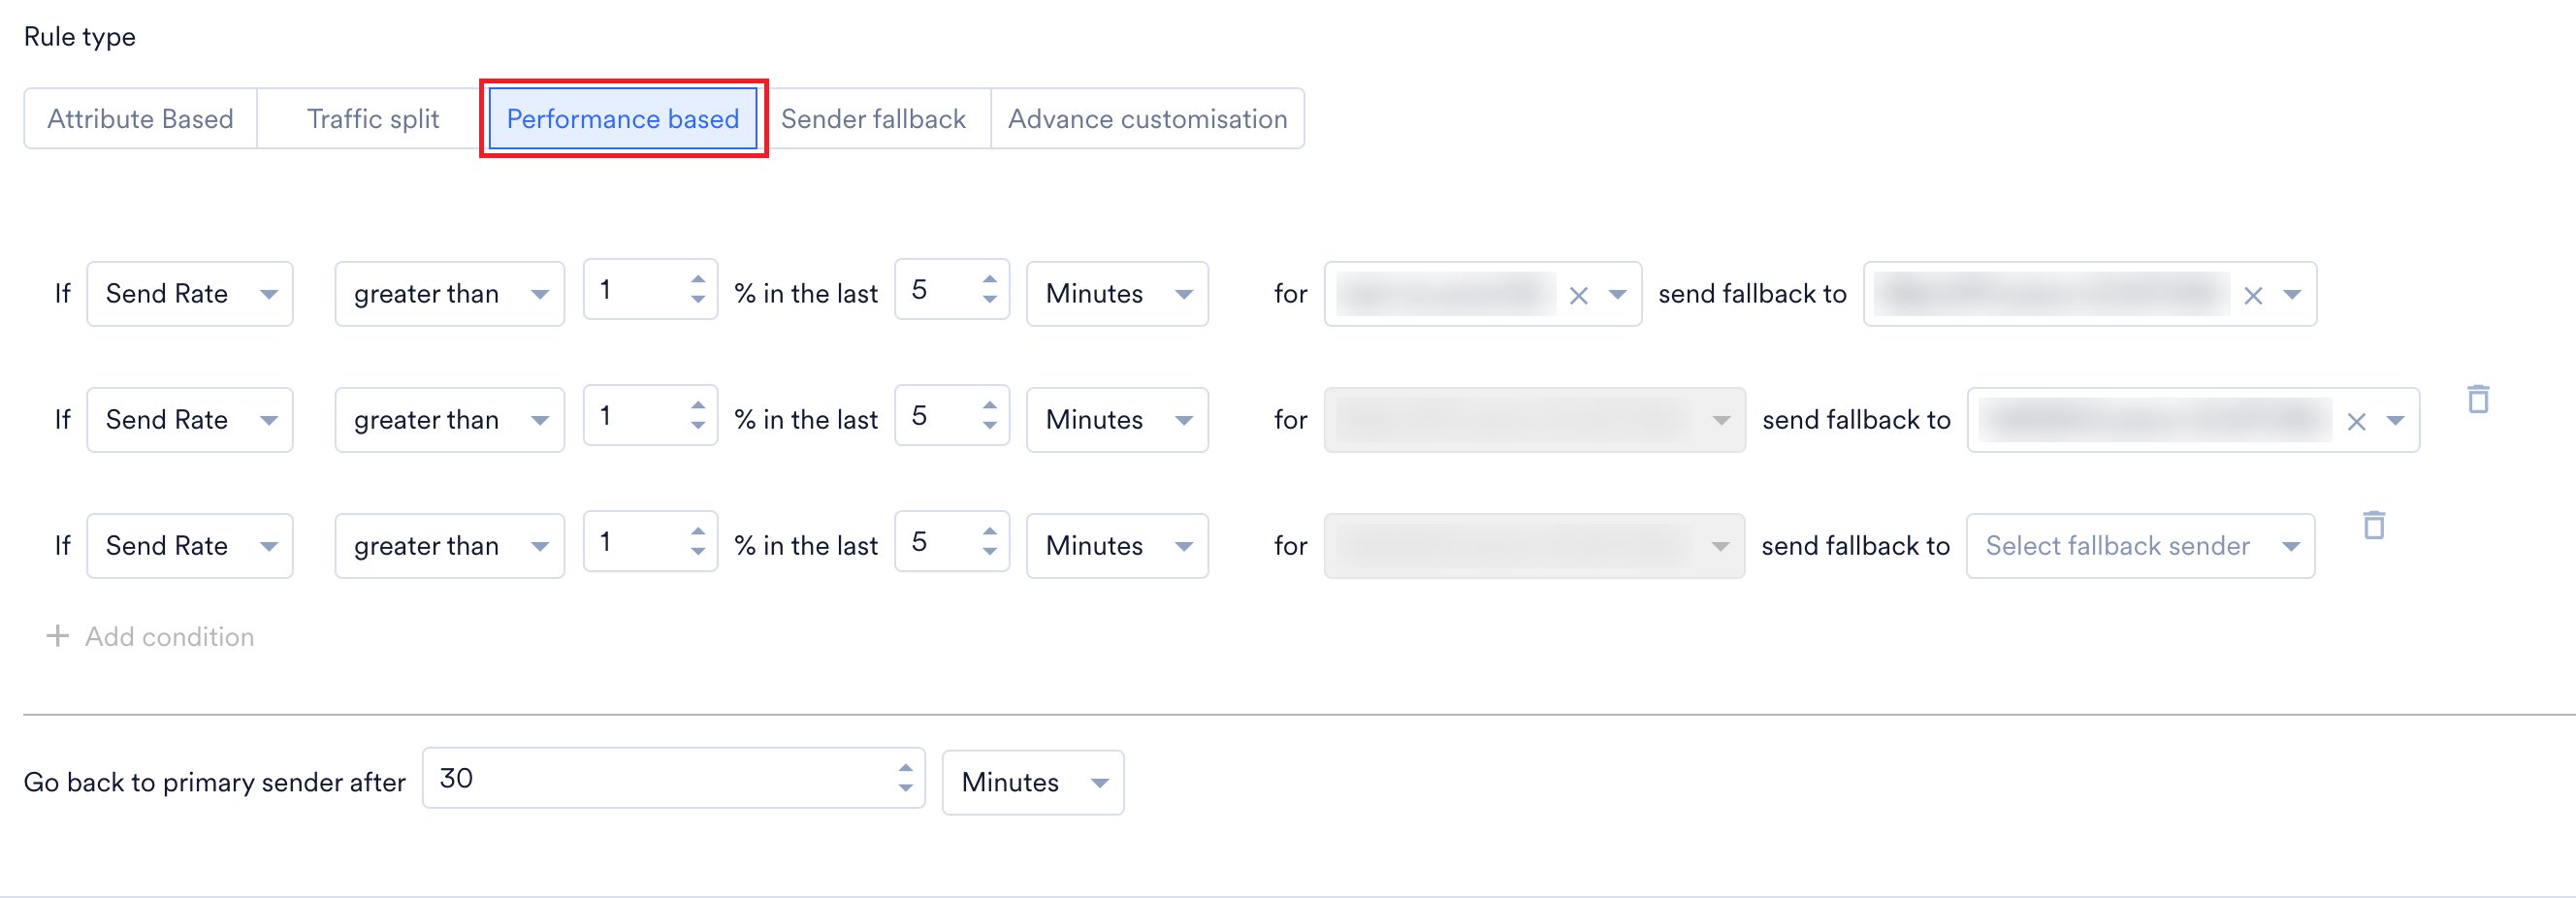Screen dimensions: 2576x898
Task: Clear the first row's fallback sender selection
Action: 2253,296
